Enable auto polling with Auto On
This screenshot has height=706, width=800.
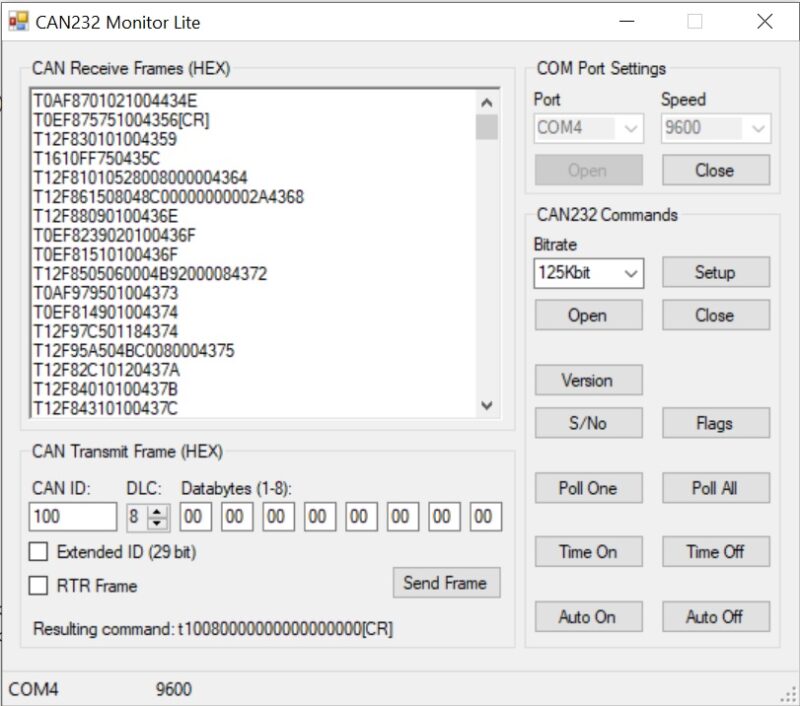(589, 617)
